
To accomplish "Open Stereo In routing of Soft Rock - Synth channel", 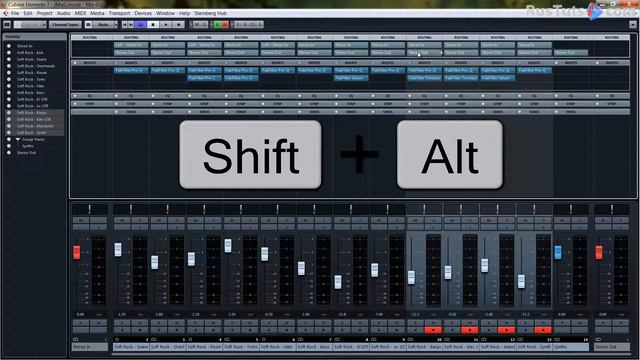I will click(534, 45).
